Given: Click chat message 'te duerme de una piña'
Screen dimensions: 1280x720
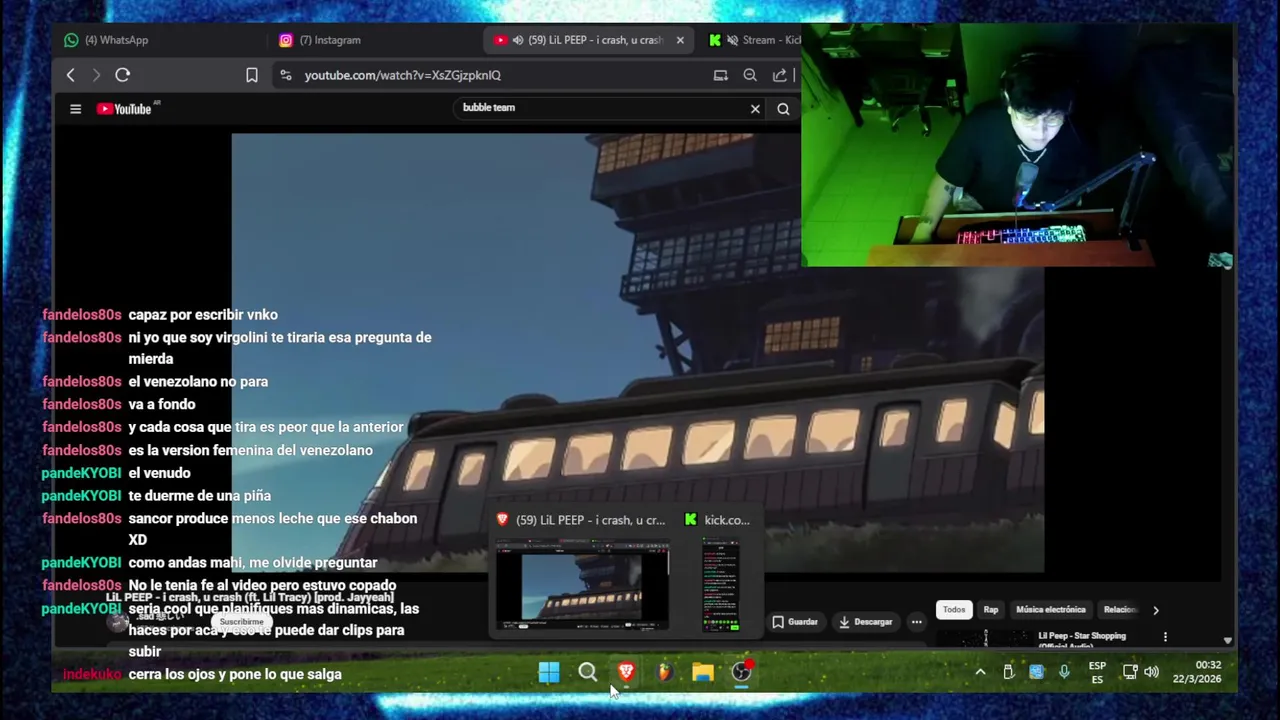Looking at the screenshot, I should pyautogui.click(x=199, y=495).
